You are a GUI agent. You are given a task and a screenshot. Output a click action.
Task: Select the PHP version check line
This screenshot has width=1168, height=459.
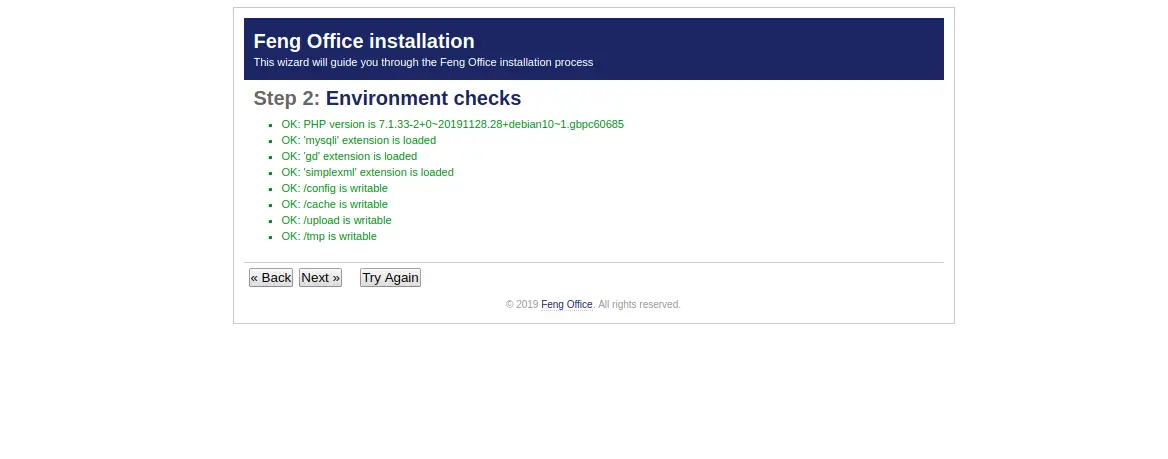click(x=452, y=124)
